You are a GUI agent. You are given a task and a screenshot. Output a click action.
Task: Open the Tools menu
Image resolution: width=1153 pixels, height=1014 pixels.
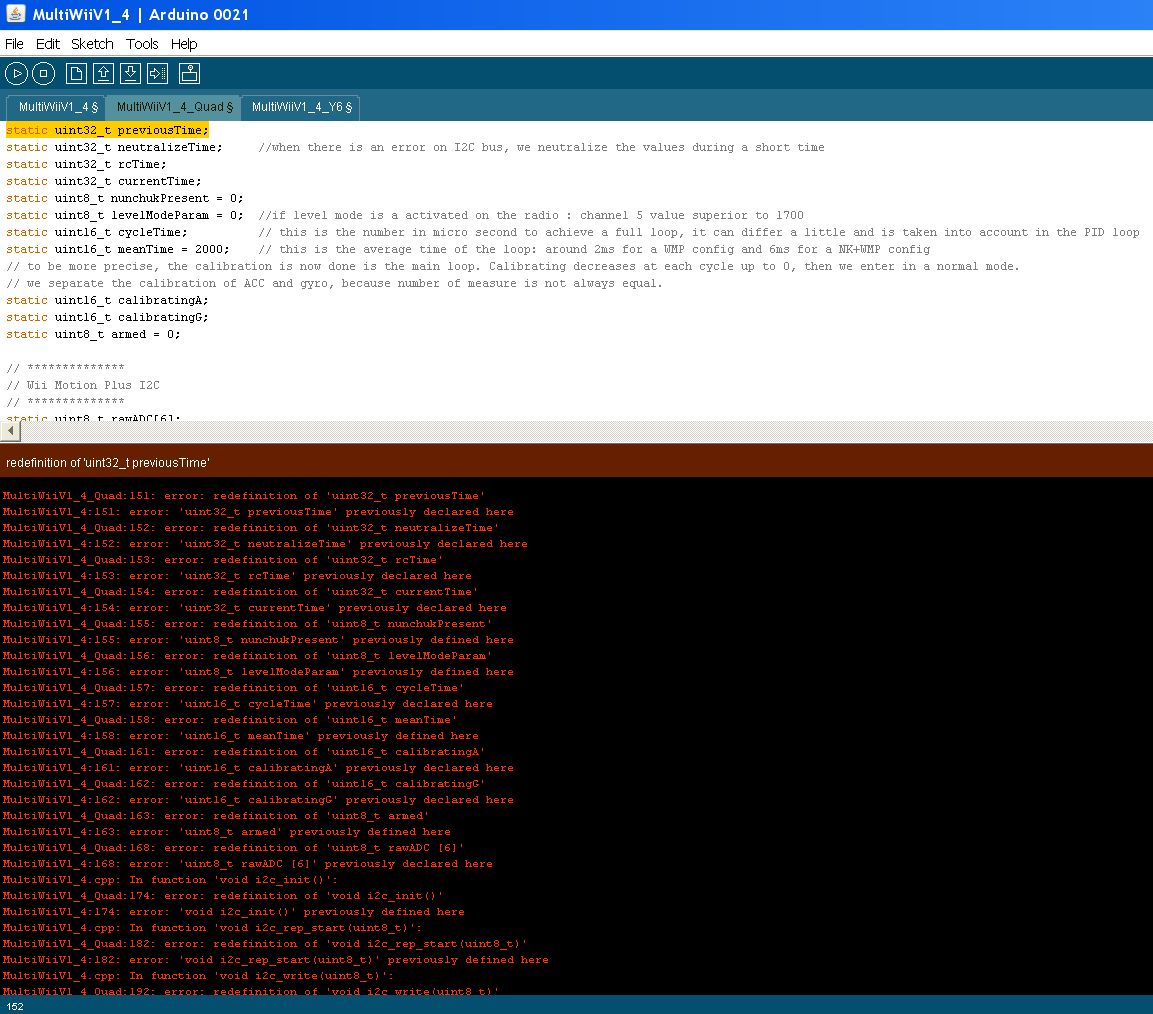(142, 44)
